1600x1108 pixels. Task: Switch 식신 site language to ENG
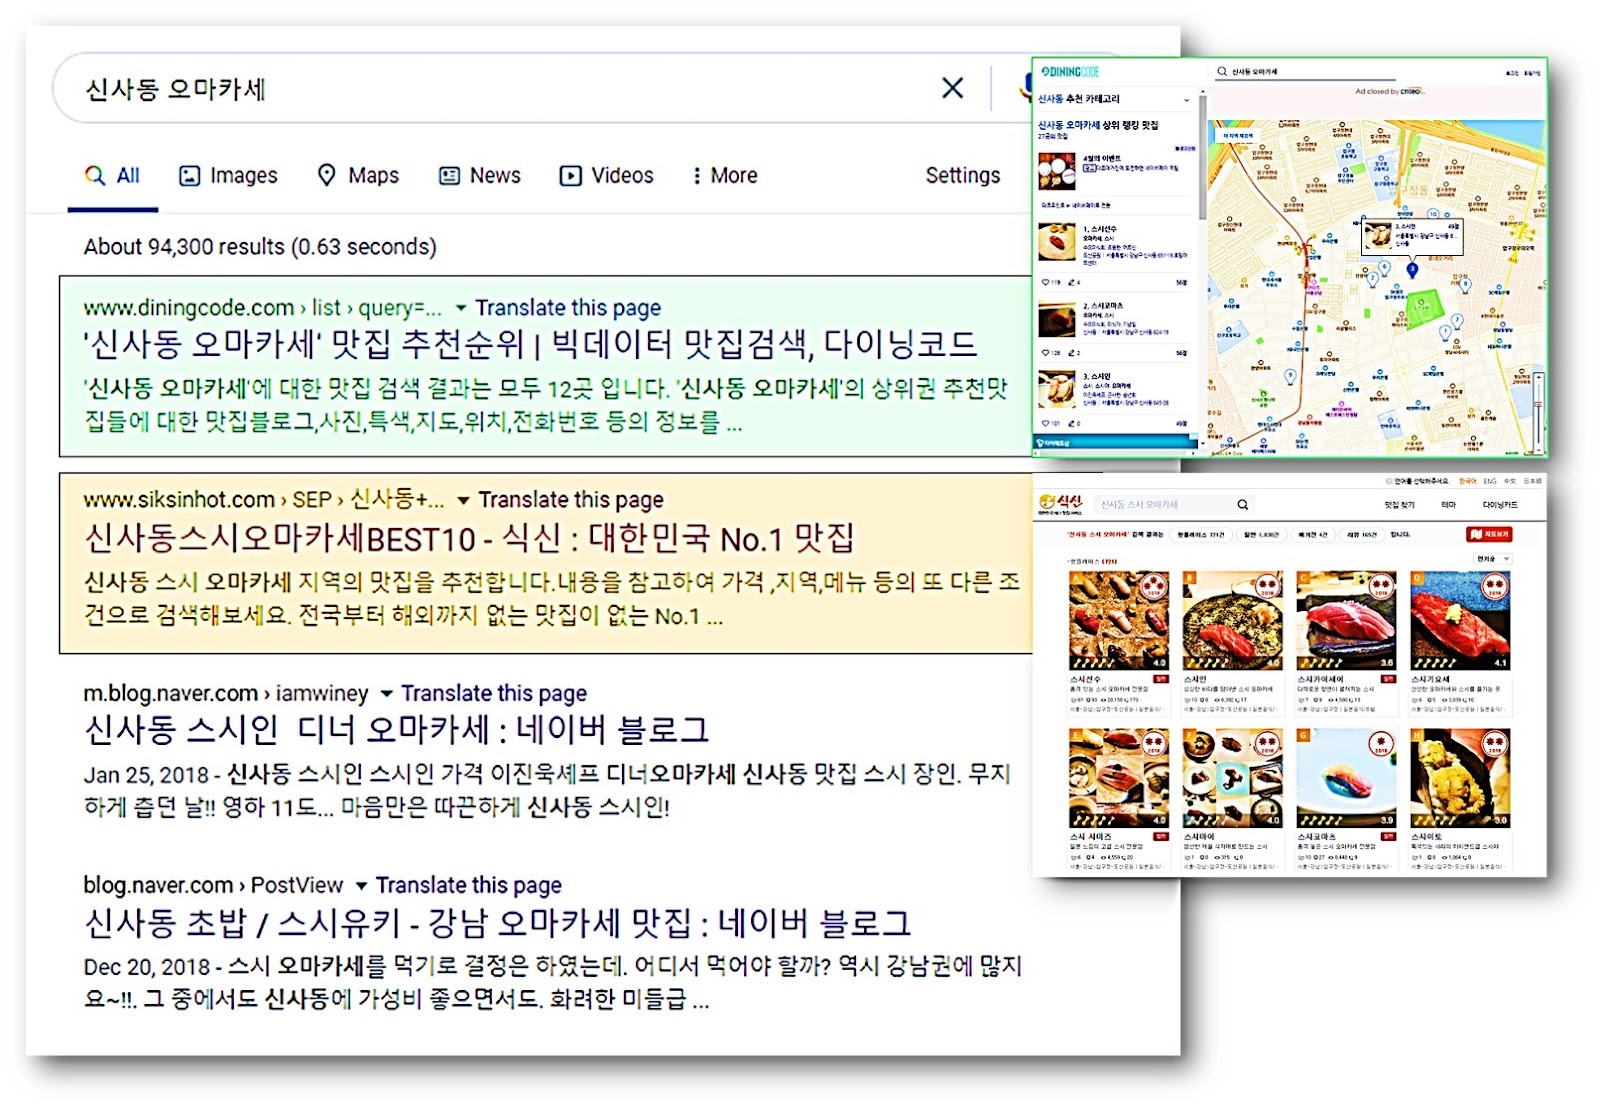click(1490, 482)
